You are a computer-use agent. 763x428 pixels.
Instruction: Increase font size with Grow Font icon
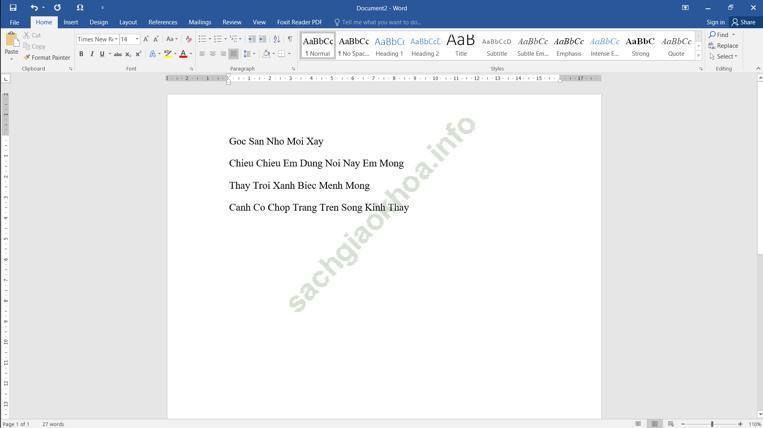coord(145,39)
